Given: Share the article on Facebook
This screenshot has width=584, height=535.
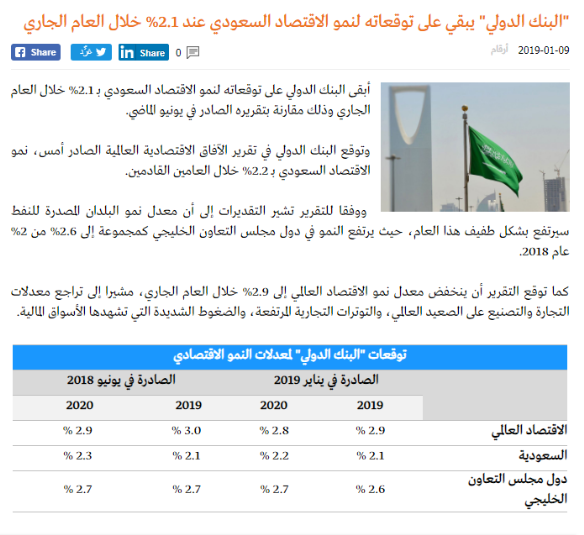Looking at the screenshot, I should 36,52.
